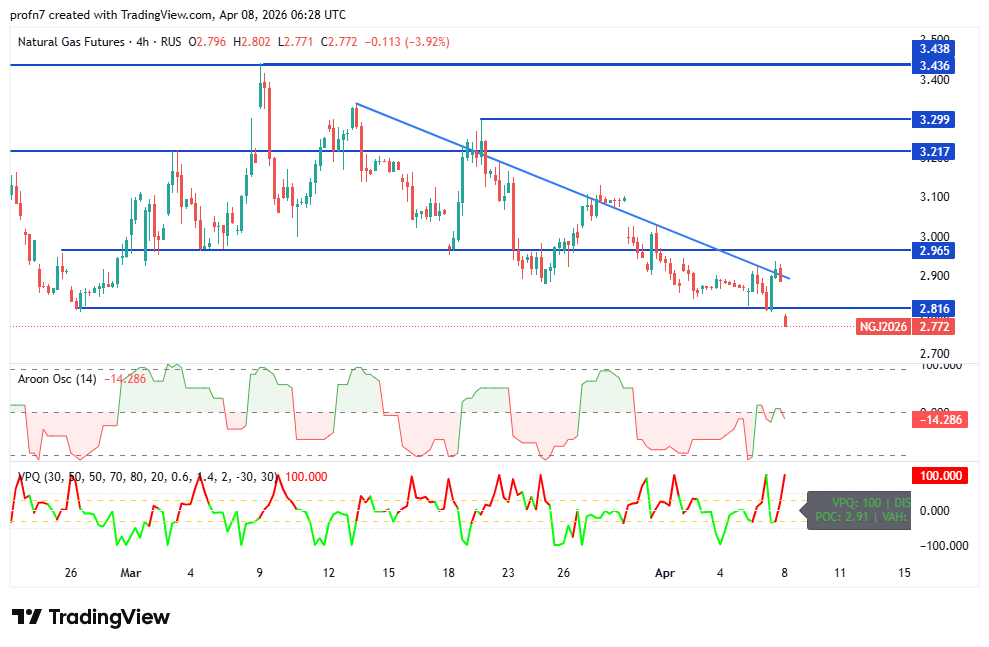Click the H2.802 high value
Screen dimensions: 989x647
click(x=252, y=42)
